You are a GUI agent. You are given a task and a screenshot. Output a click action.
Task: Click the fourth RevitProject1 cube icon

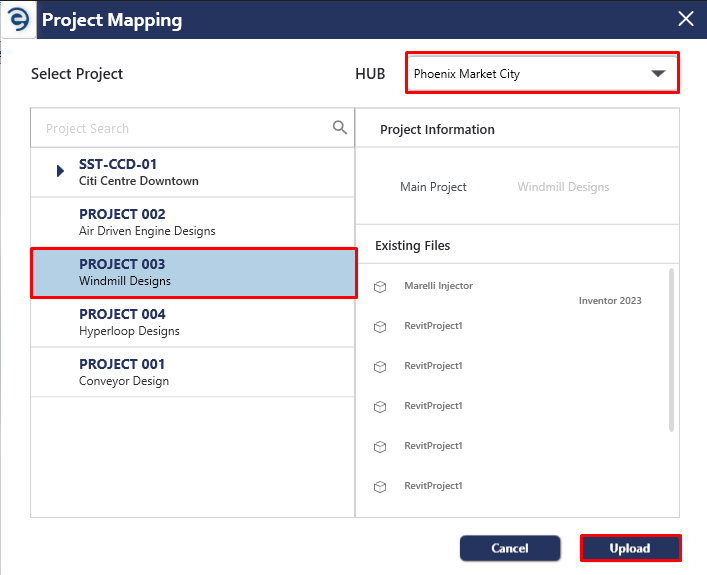(x=380, y=446)
